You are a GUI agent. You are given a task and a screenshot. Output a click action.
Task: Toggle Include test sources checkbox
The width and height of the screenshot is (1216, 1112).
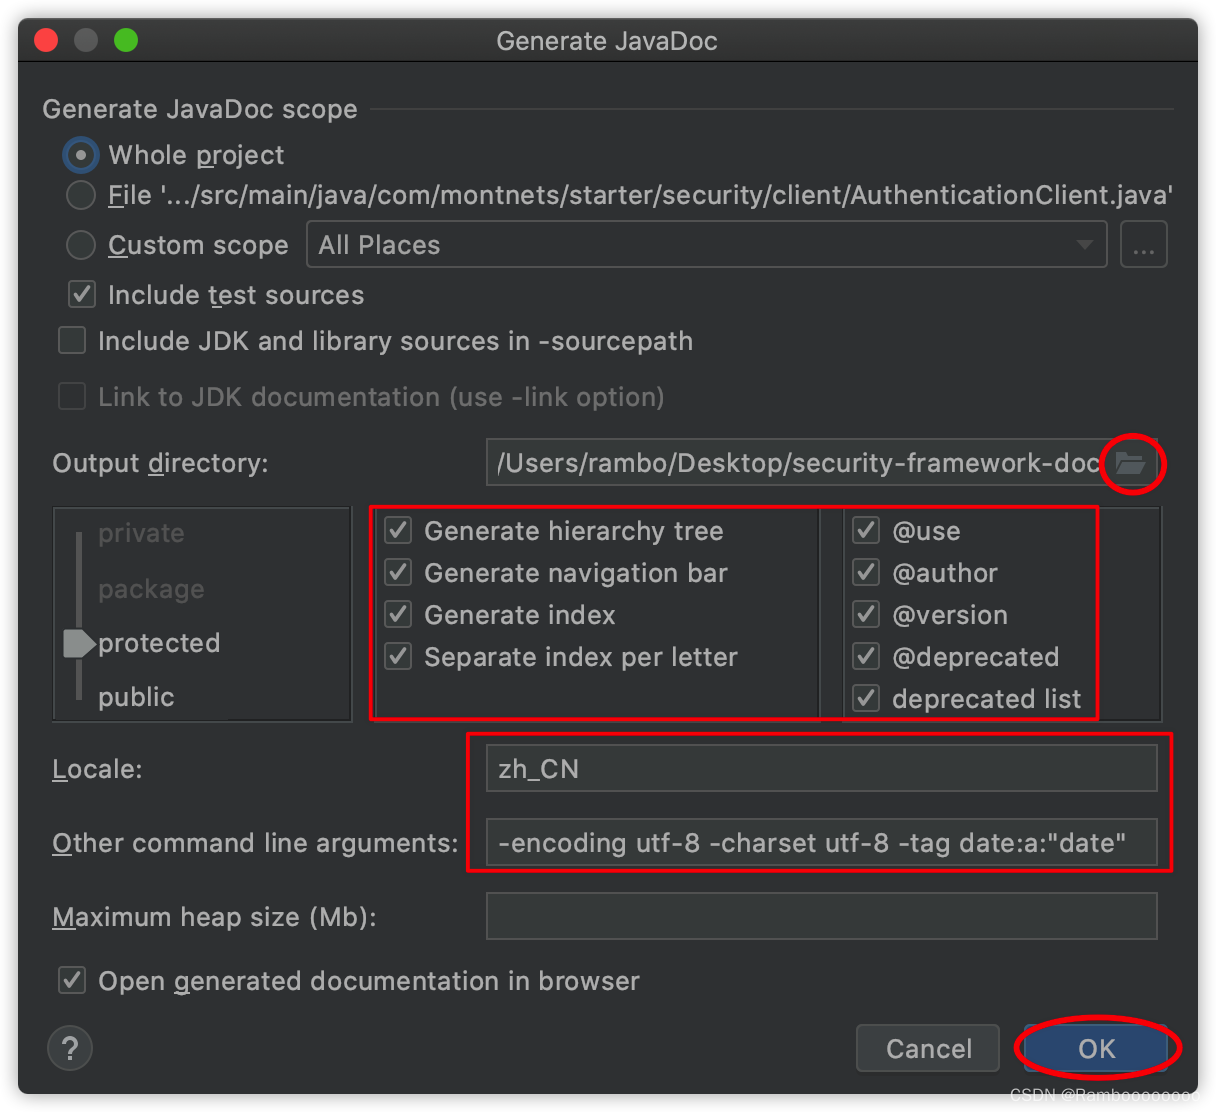(x=82, y=294)
